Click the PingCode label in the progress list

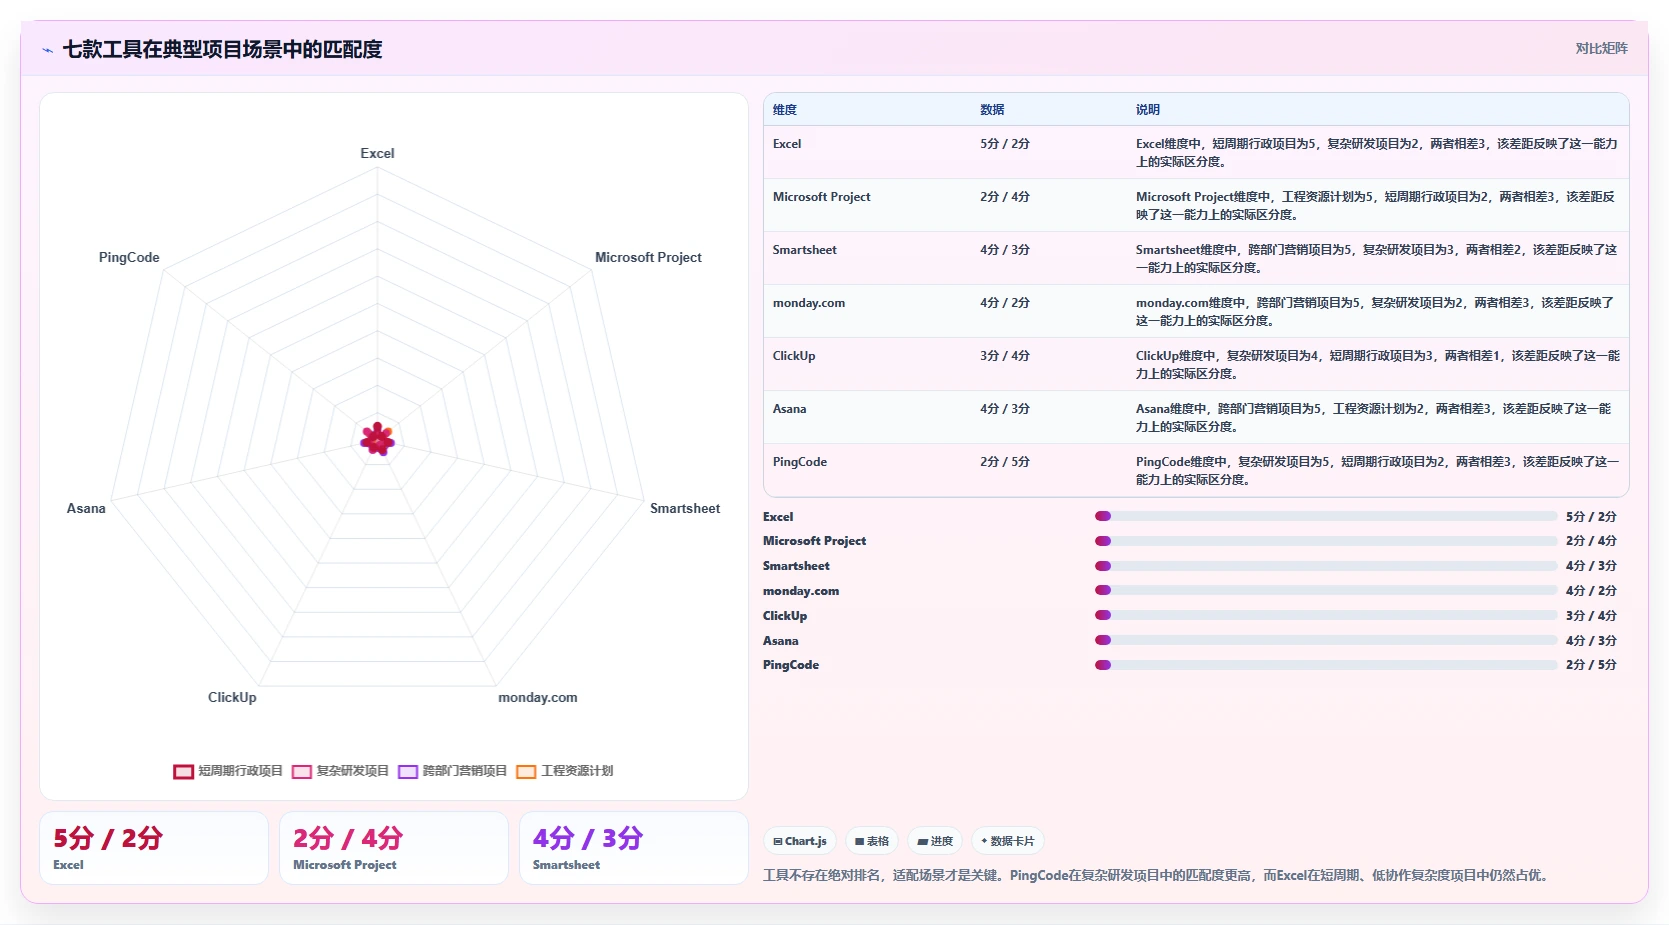pos(791,665)
